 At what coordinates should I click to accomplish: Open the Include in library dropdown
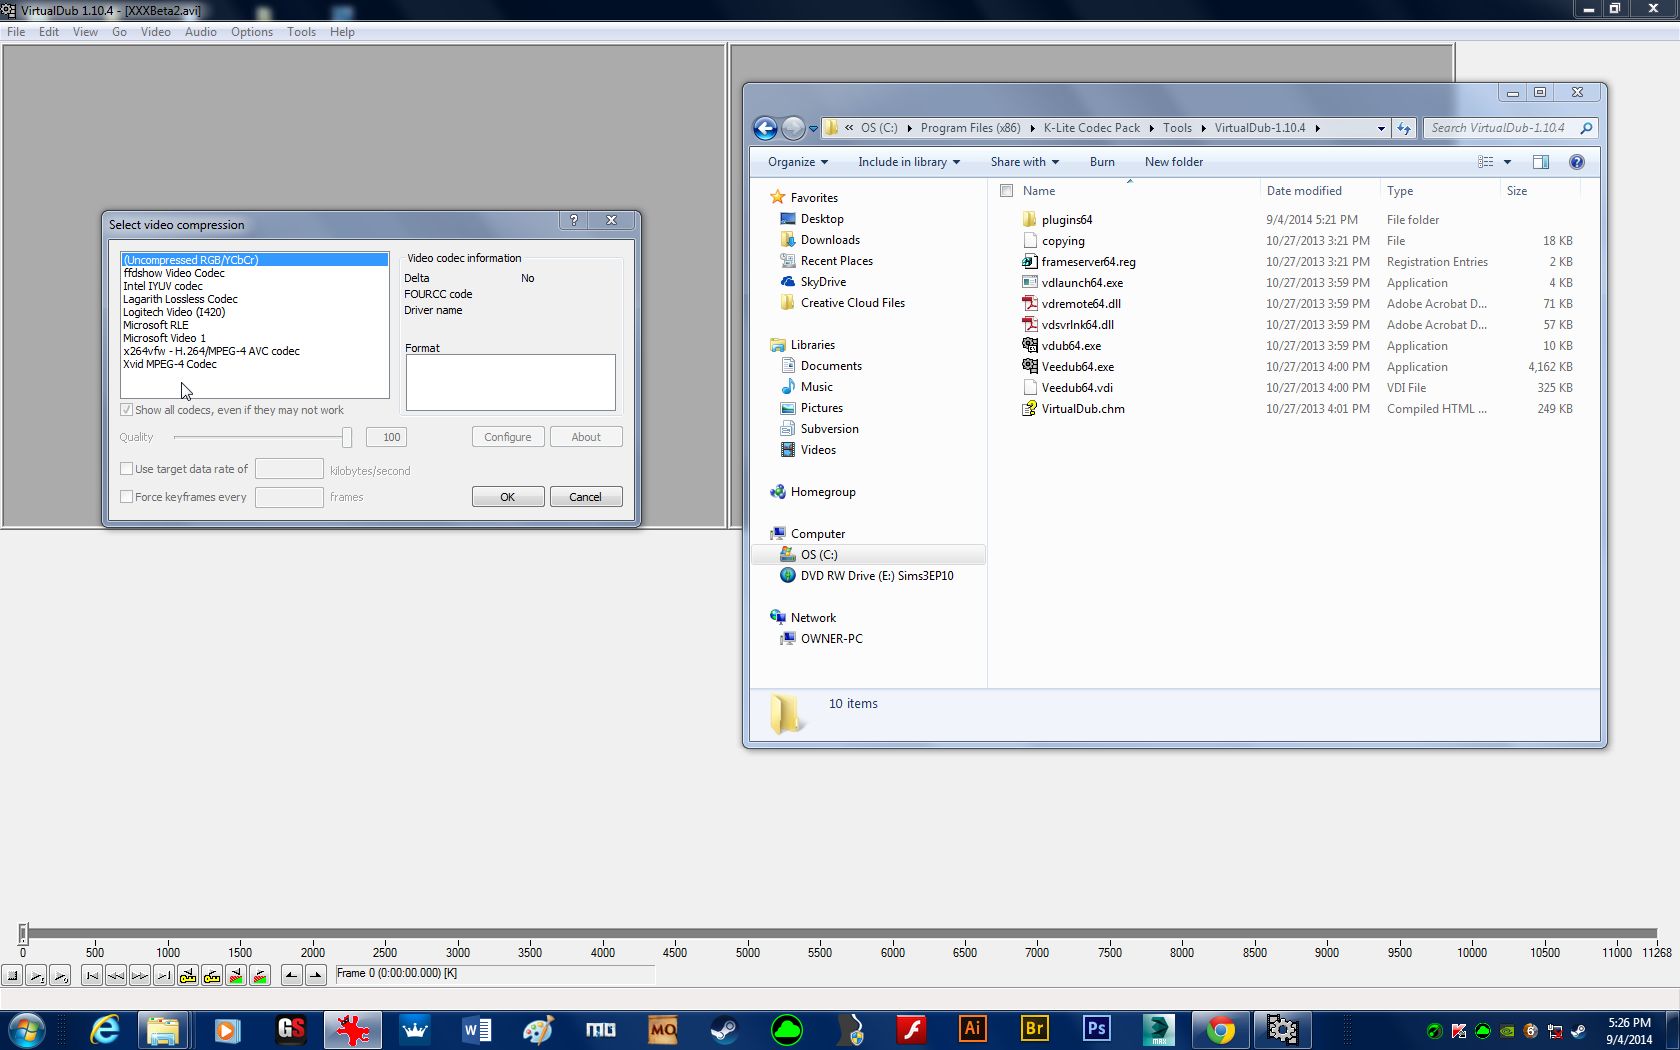coord(908,162)
